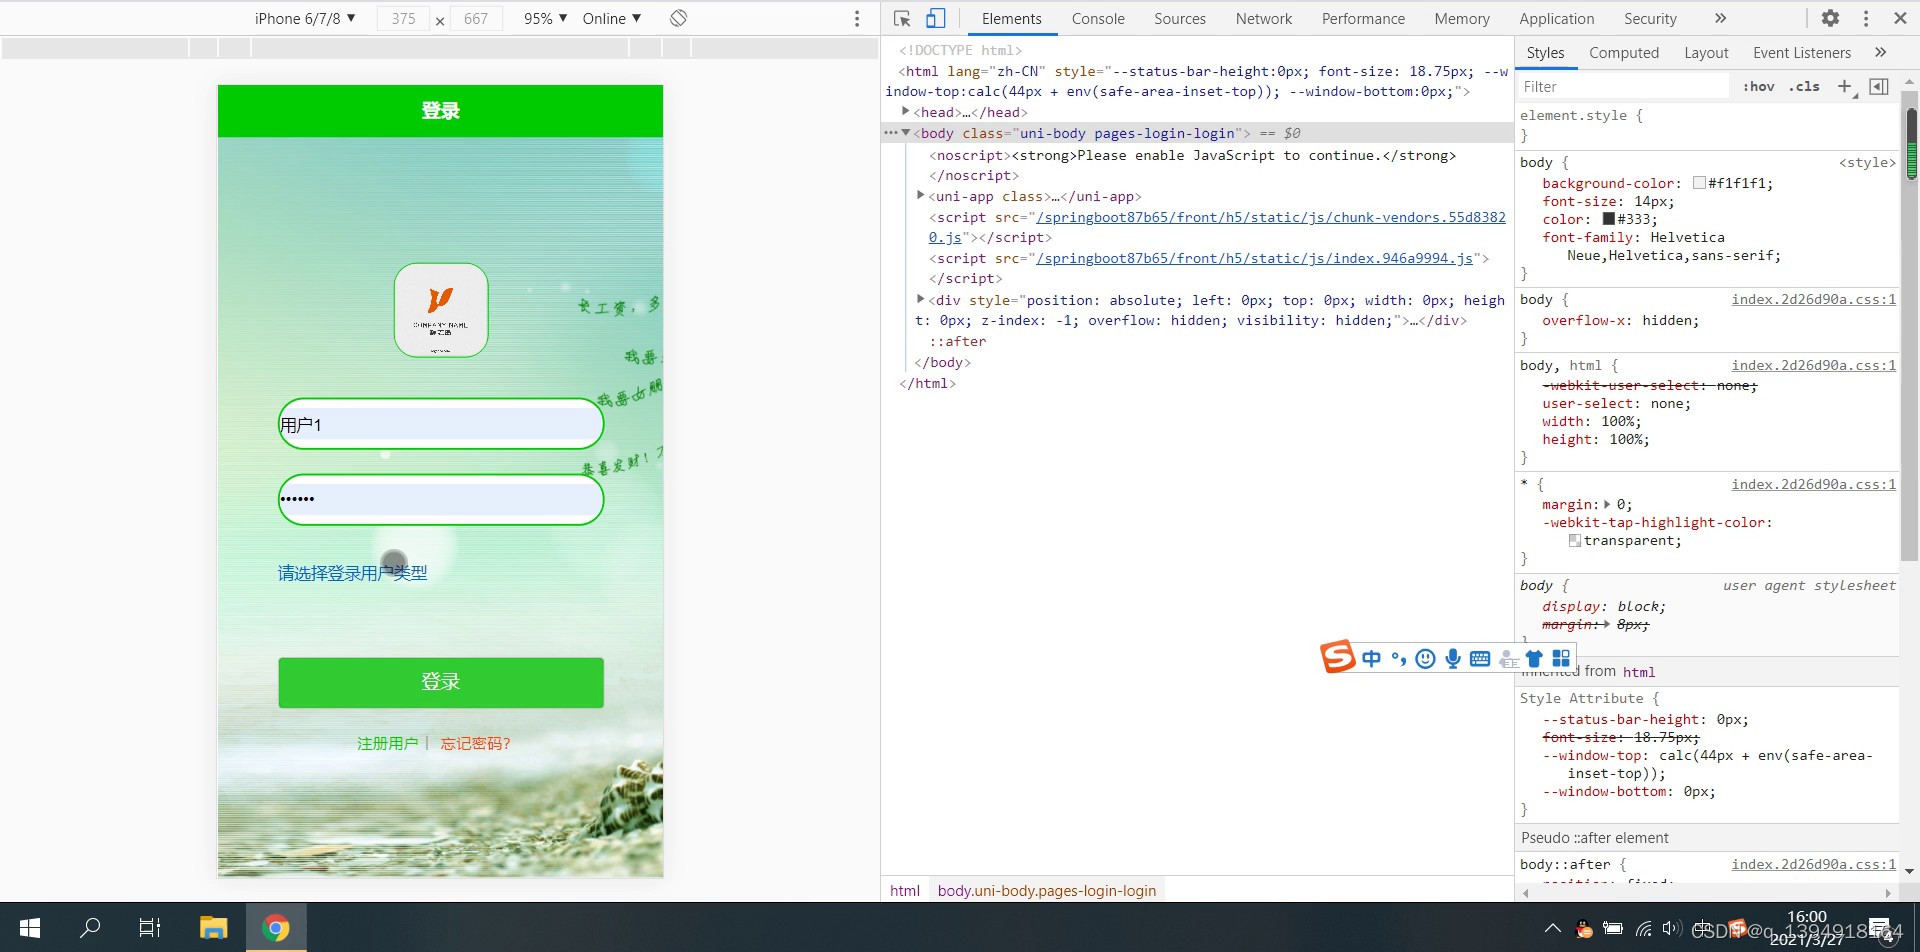The image size is (1920, 952).
Task: Open Online network throttling dropdown
Action: tap(612, 18)
